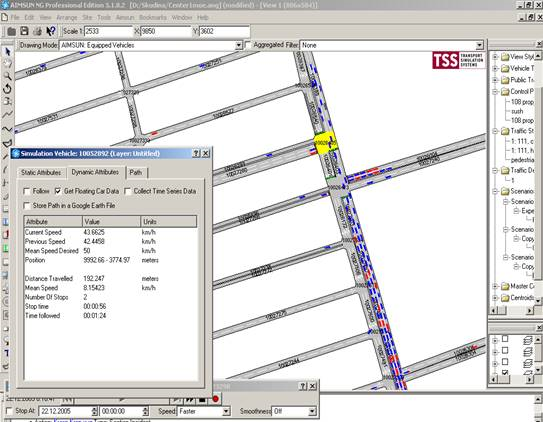Open the Aggregated Filter dropdown
This screenshot has width=543, height=422.
click(x=479, y=45)
